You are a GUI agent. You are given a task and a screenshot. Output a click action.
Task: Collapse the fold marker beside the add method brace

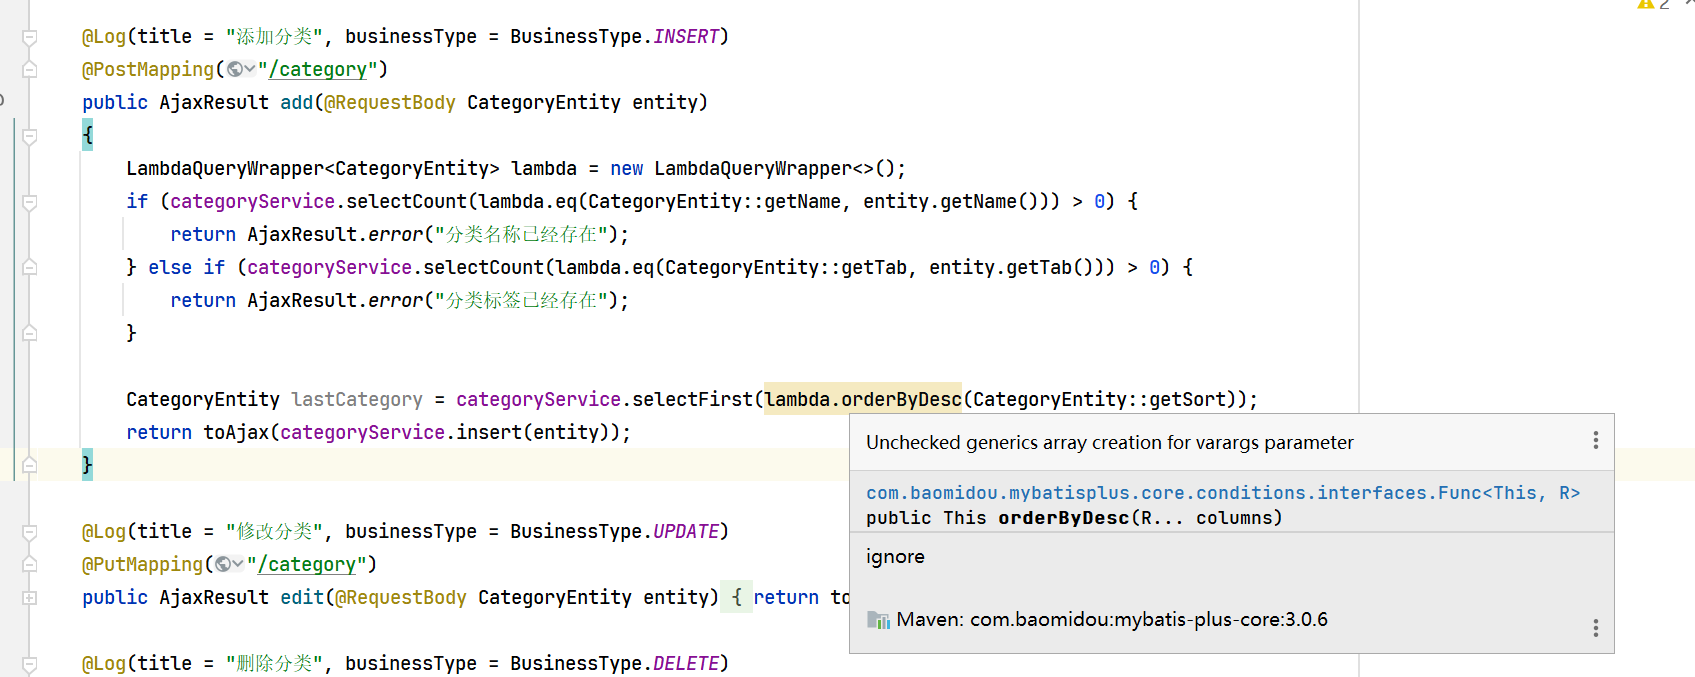[x=30, y=136]
